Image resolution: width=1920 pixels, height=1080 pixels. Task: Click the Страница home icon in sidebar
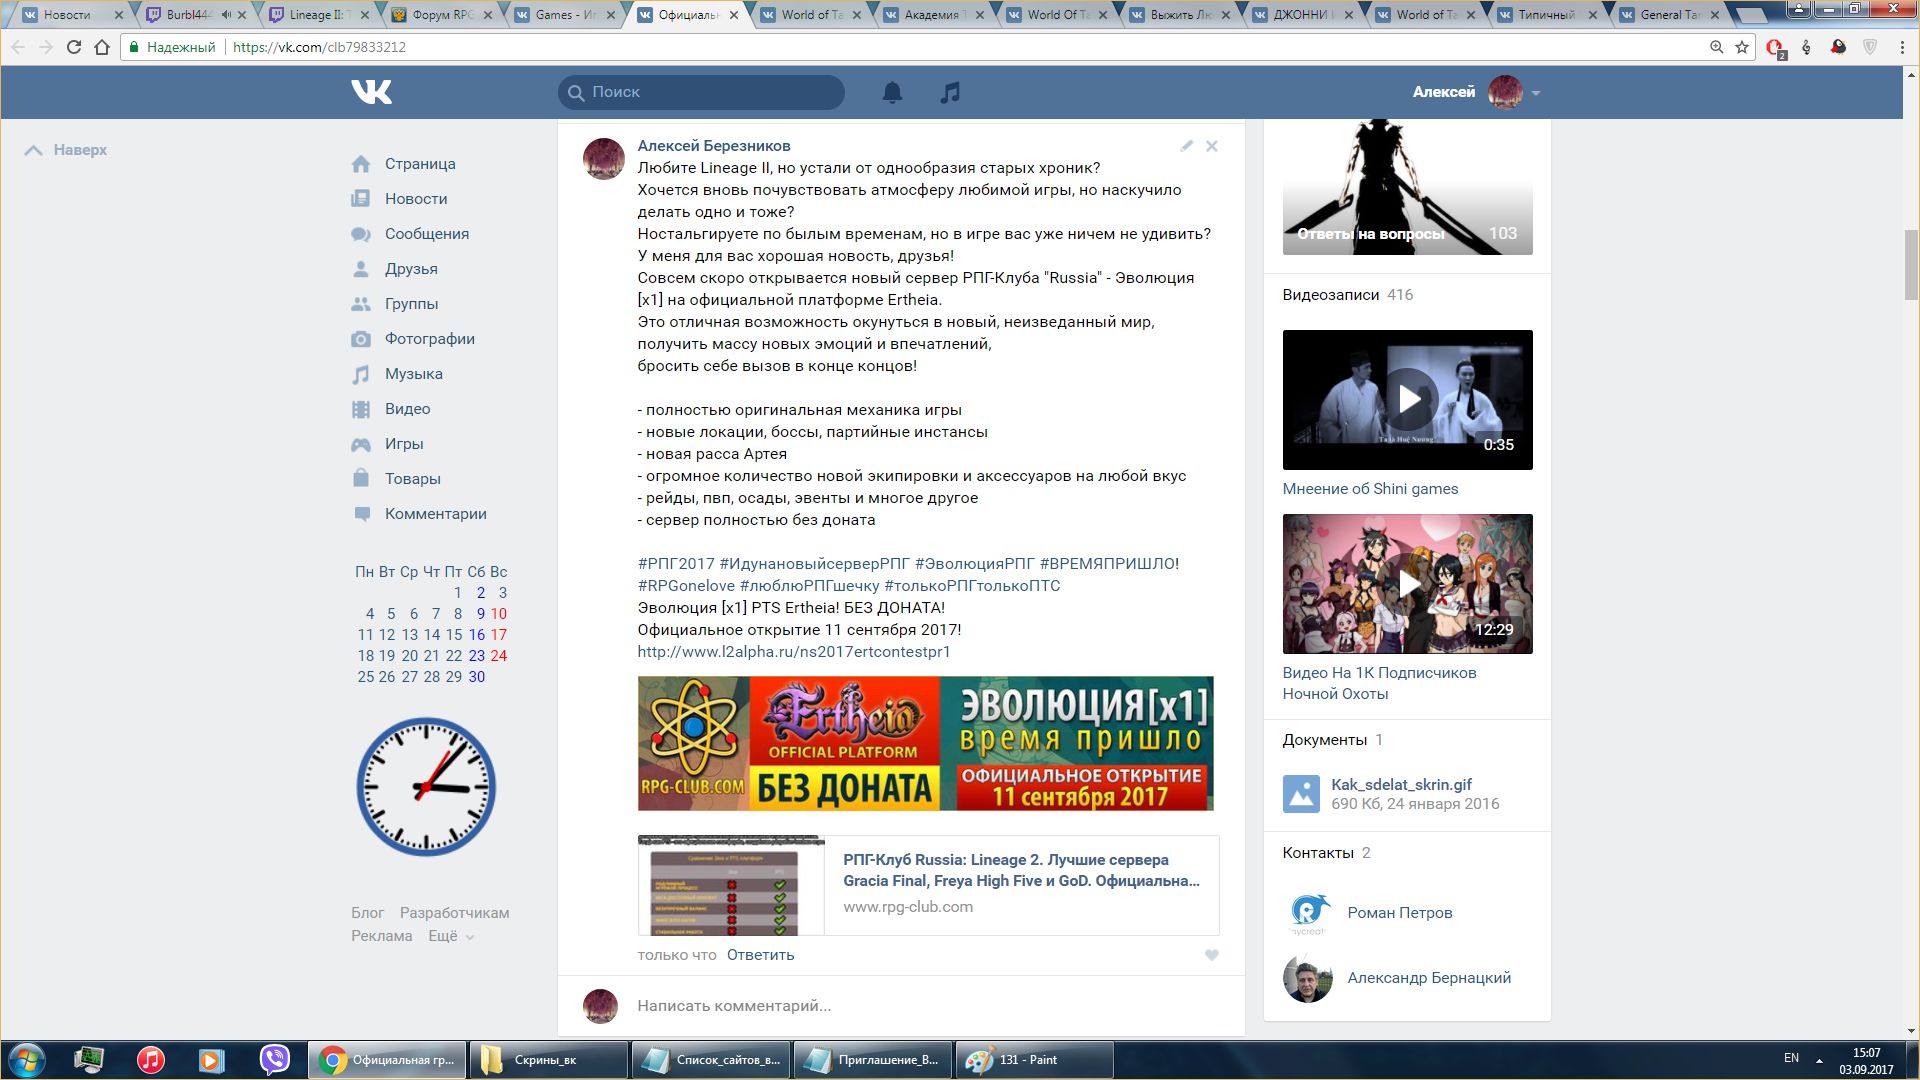(361, 164)
